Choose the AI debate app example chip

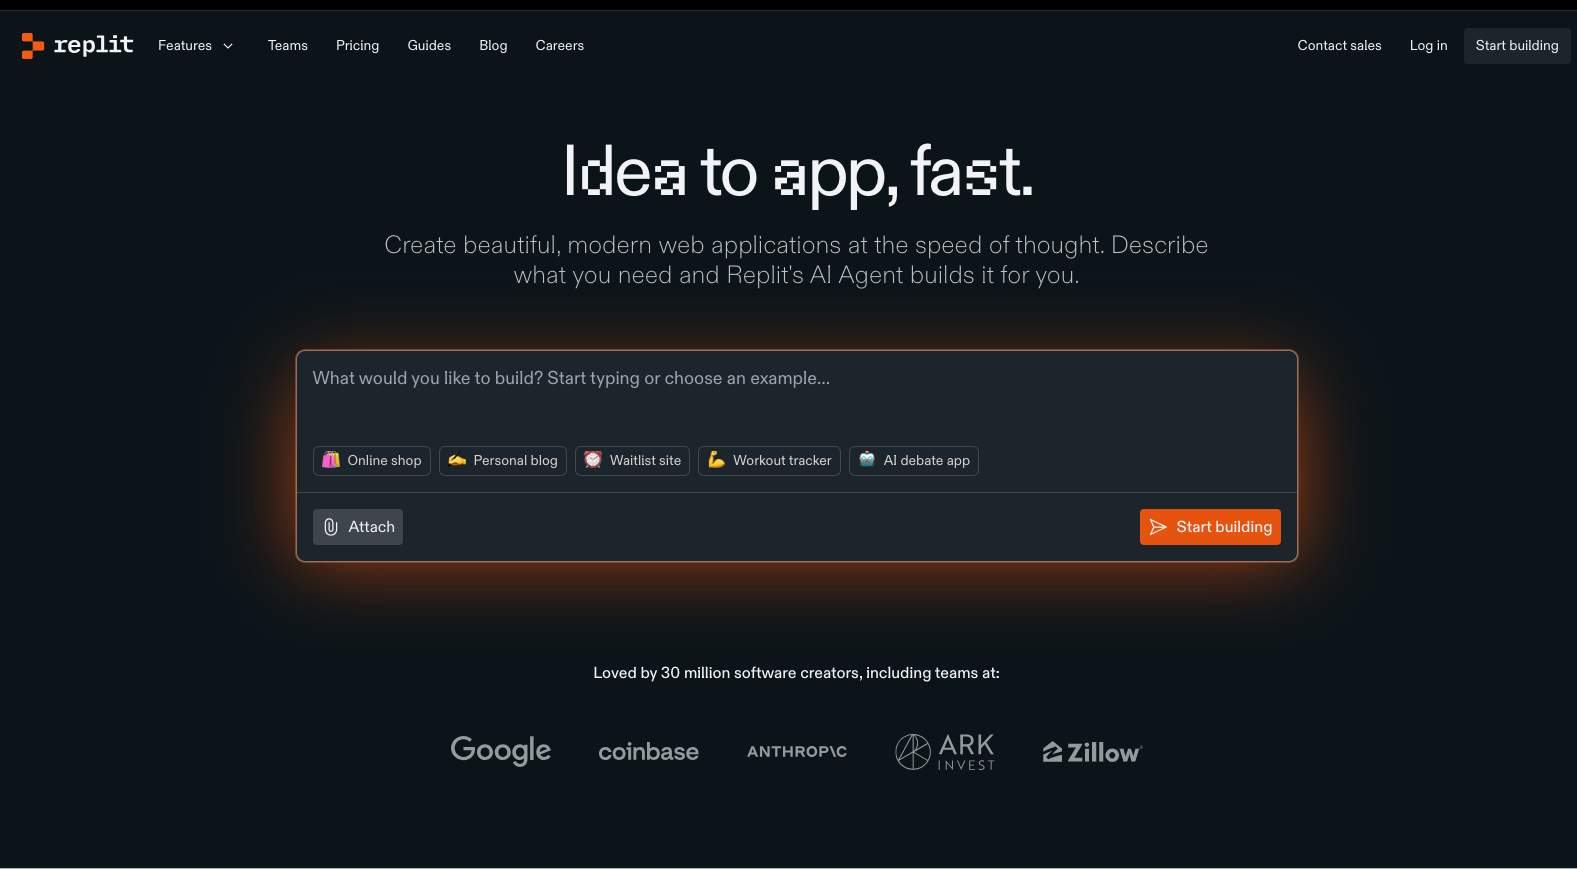tap(914, 461)
